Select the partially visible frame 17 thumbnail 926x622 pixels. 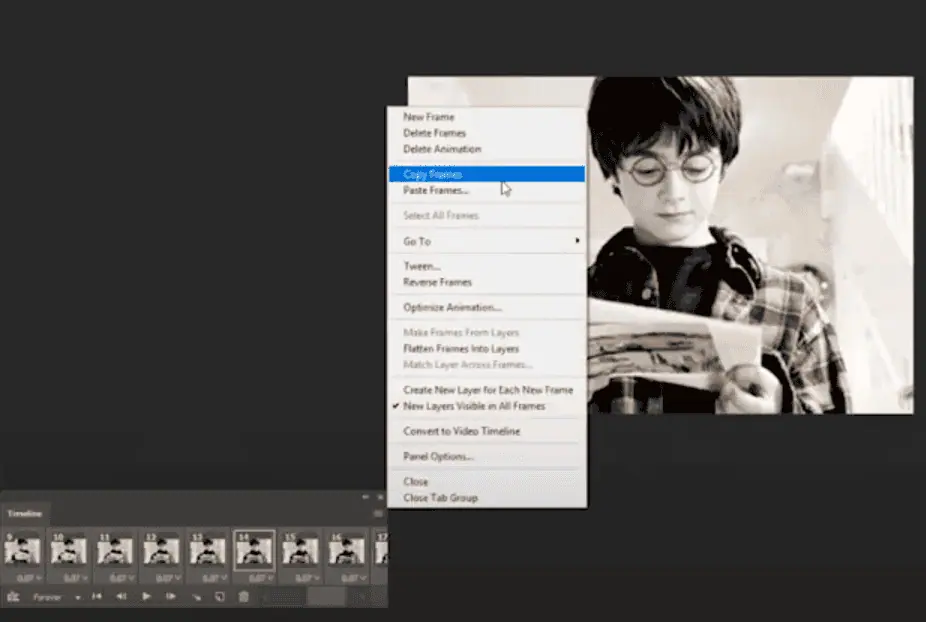[x=382, y=551]
